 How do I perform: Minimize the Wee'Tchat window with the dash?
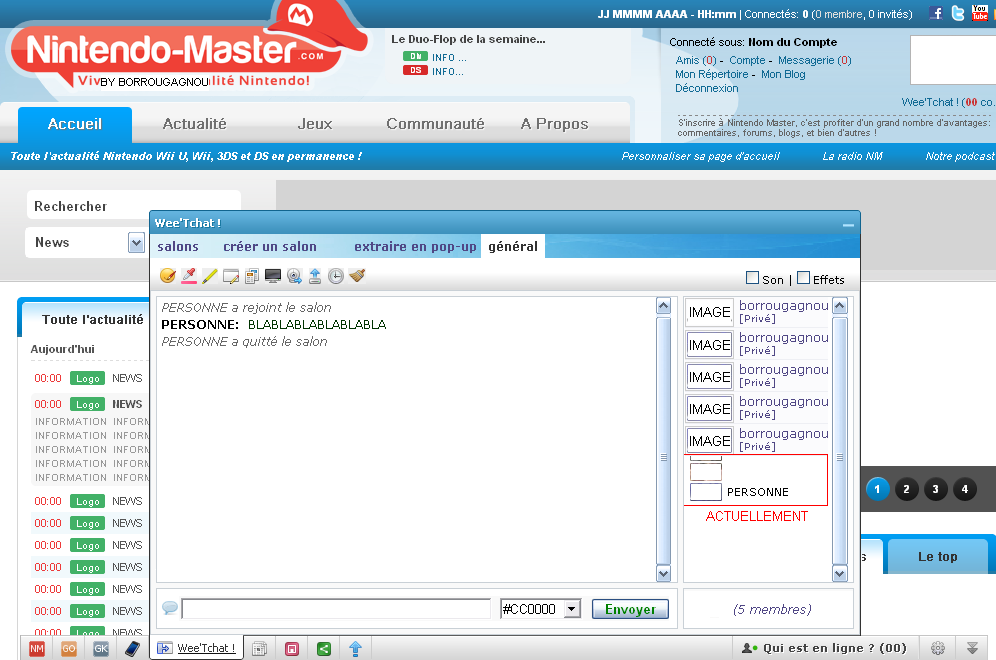point(848,225)
